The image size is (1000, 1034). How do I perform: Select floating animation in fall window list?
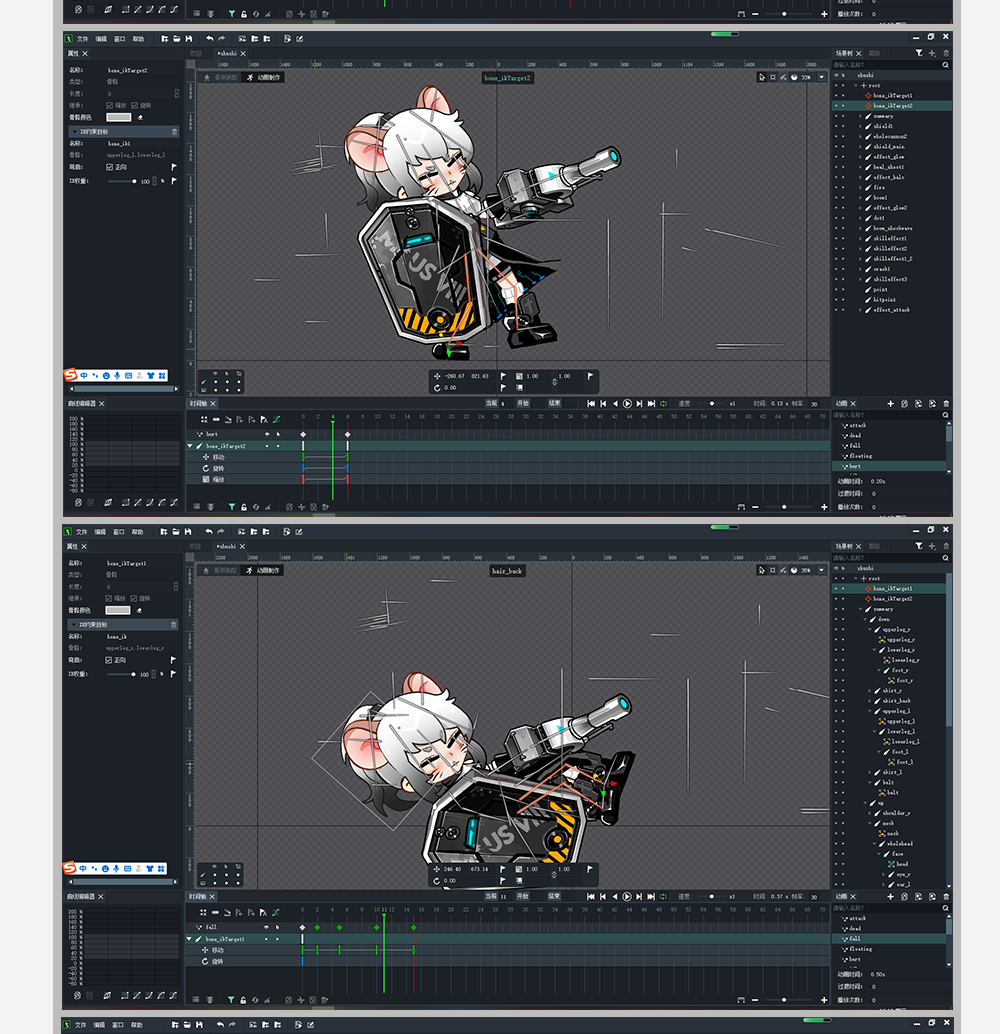[x=861, y=949]
